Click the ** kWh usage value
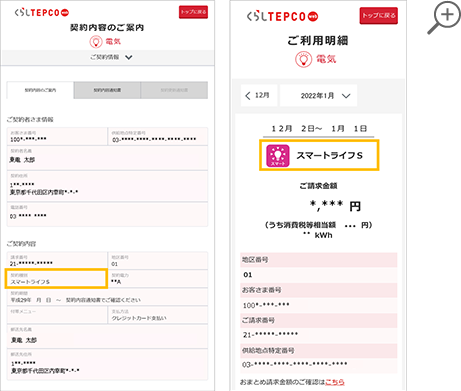Viewport: 461px width, 391px height. (317, 235)
